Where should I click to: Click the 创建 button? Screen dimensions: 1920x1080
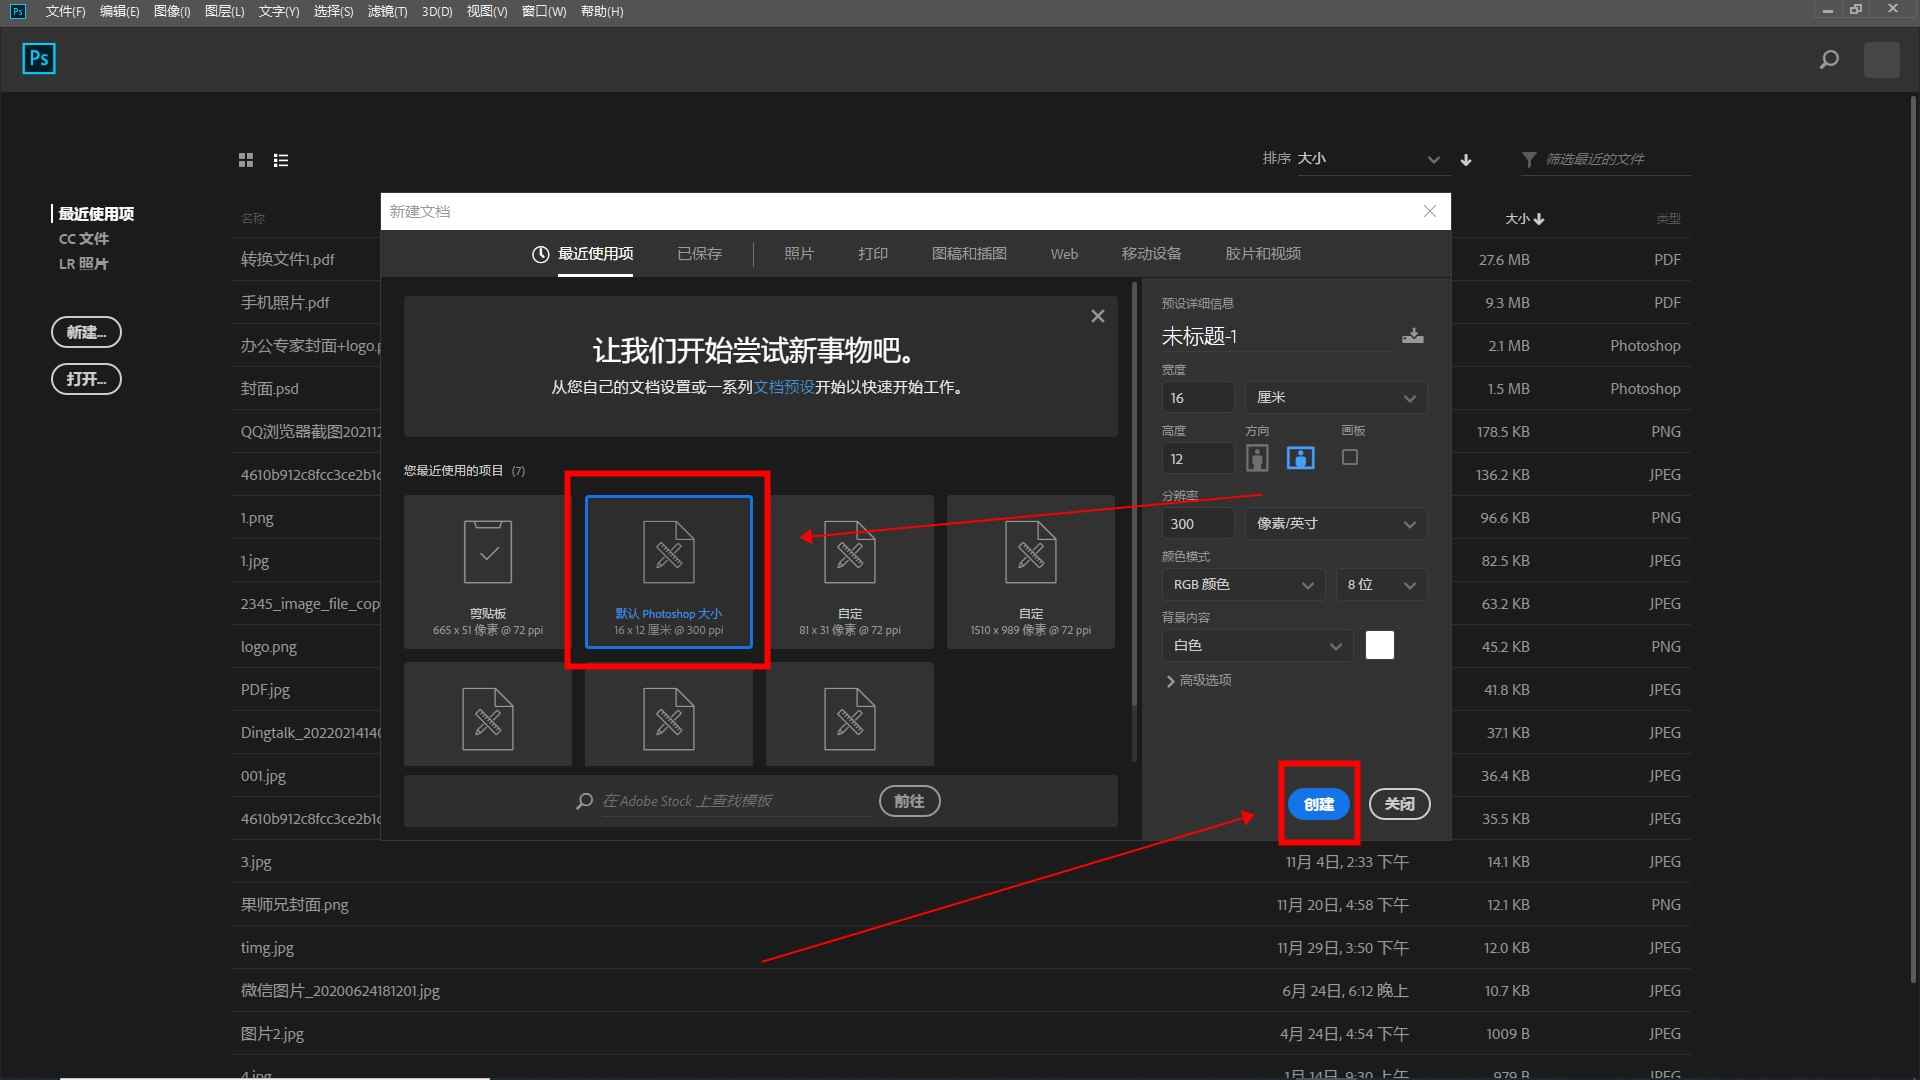pos(1317,803)
